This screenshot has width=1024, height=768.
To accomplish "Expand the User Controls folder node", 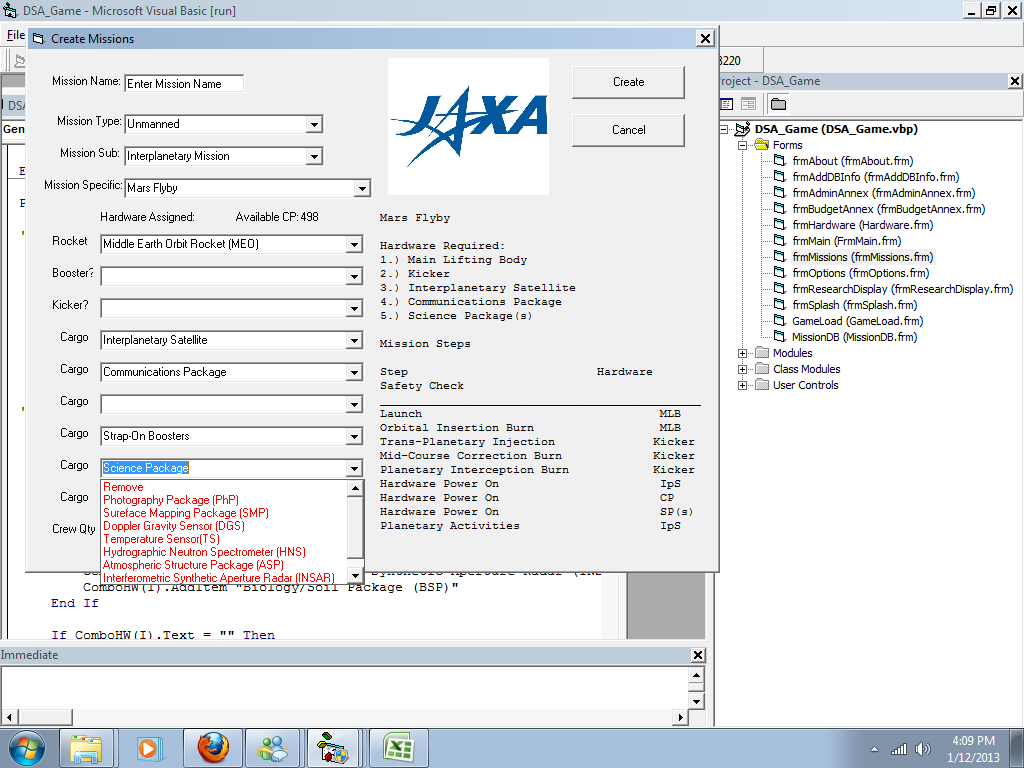I will point(743,385).
